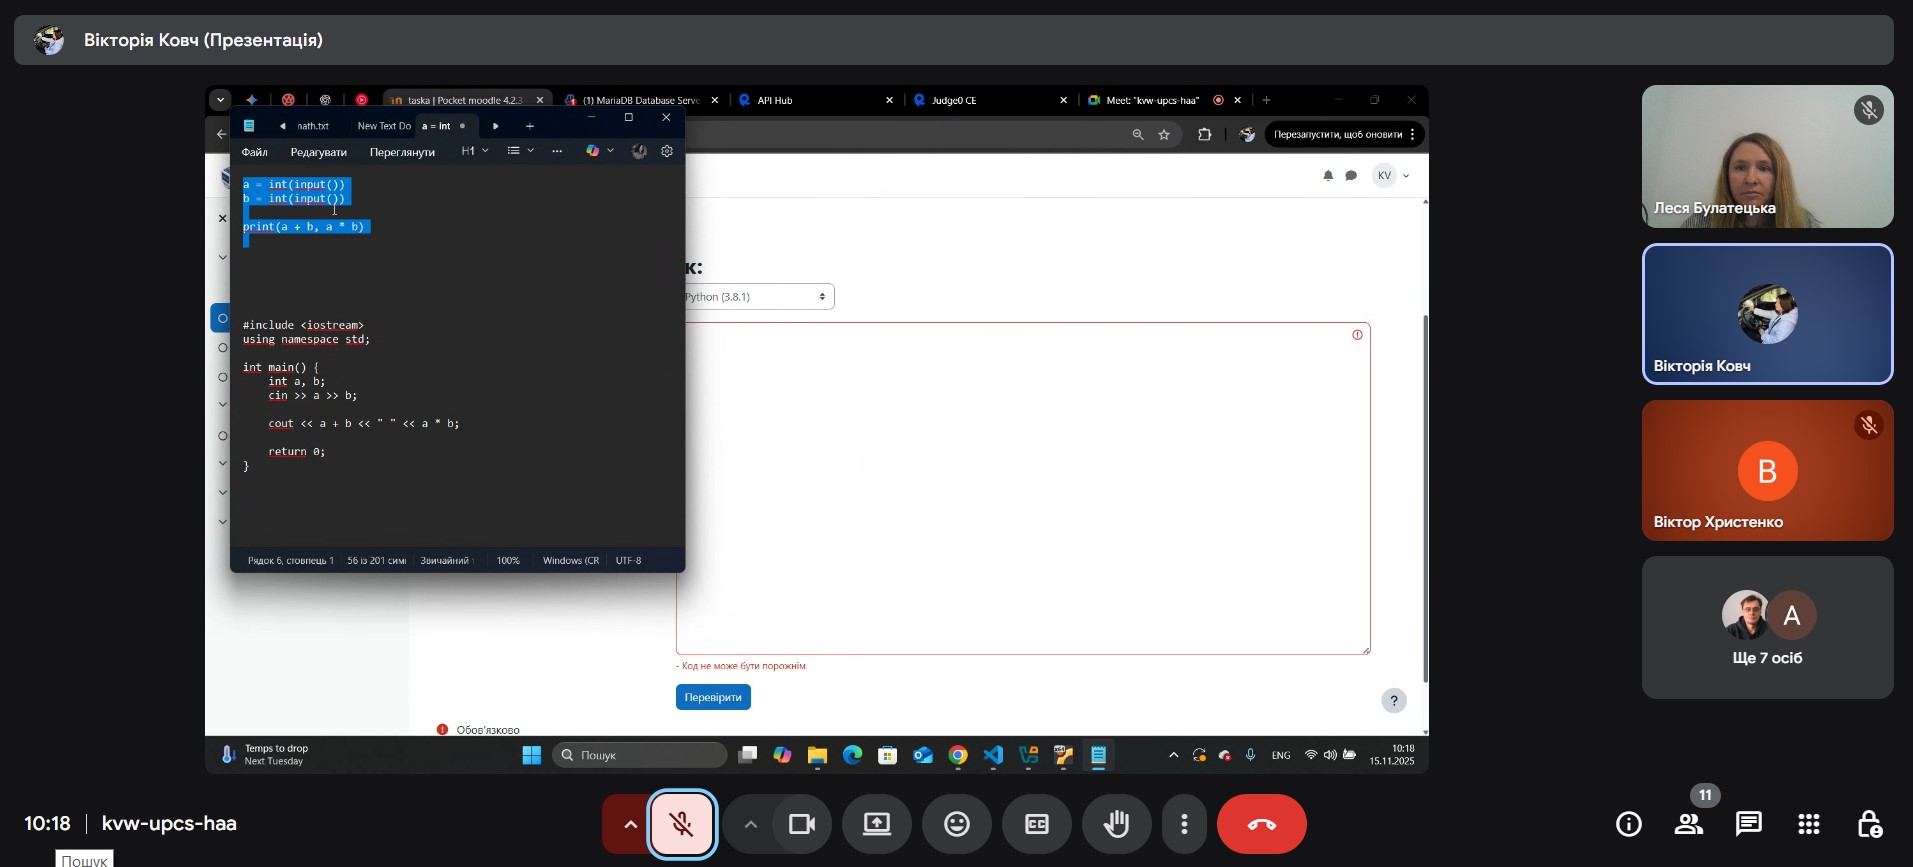Screen dimensions: 1913x867
Task: Open the Редагувати menu in Notepad
Action: pyautogui.click(x=318, y=152)
